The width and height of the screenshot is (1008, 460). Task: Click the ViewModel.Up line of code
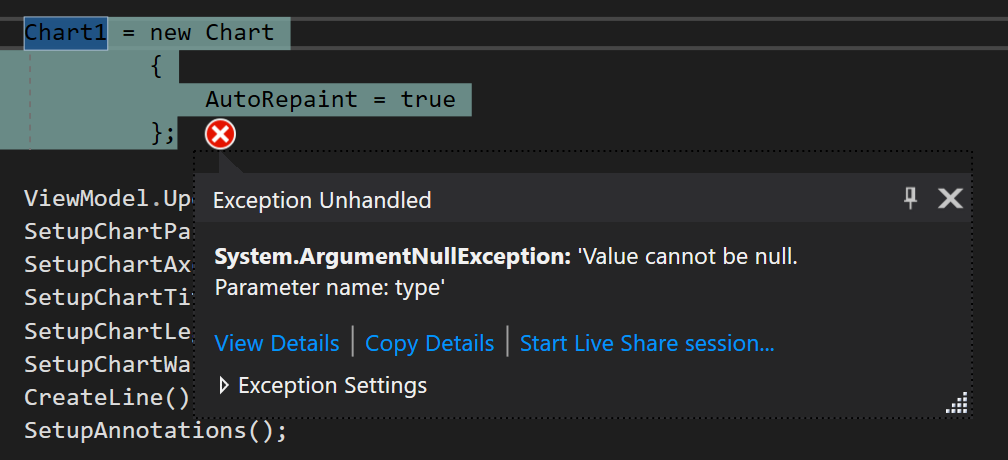click(x=109, y=199)
